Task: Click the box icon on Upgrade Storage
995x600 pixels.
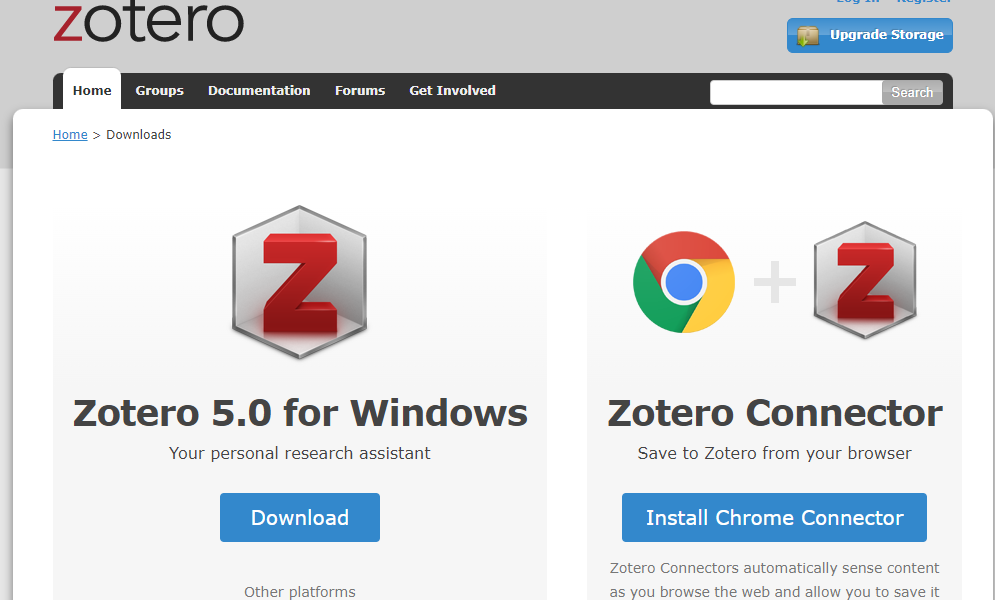Action: (x=808, y=36)
